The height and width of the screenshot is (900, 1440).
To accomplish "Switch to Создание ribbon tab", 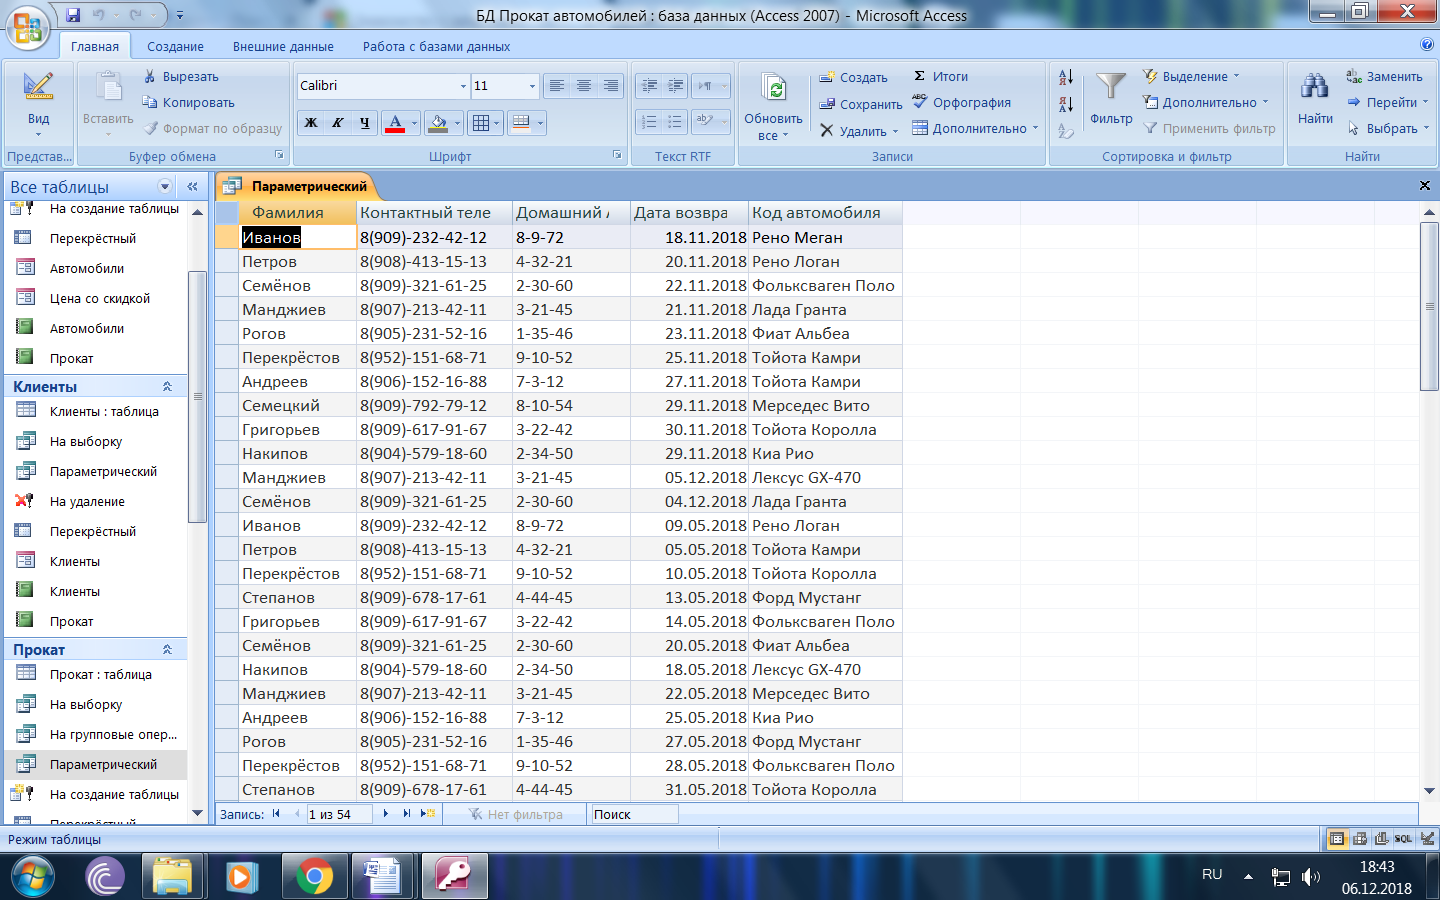I will click(175, 46).
